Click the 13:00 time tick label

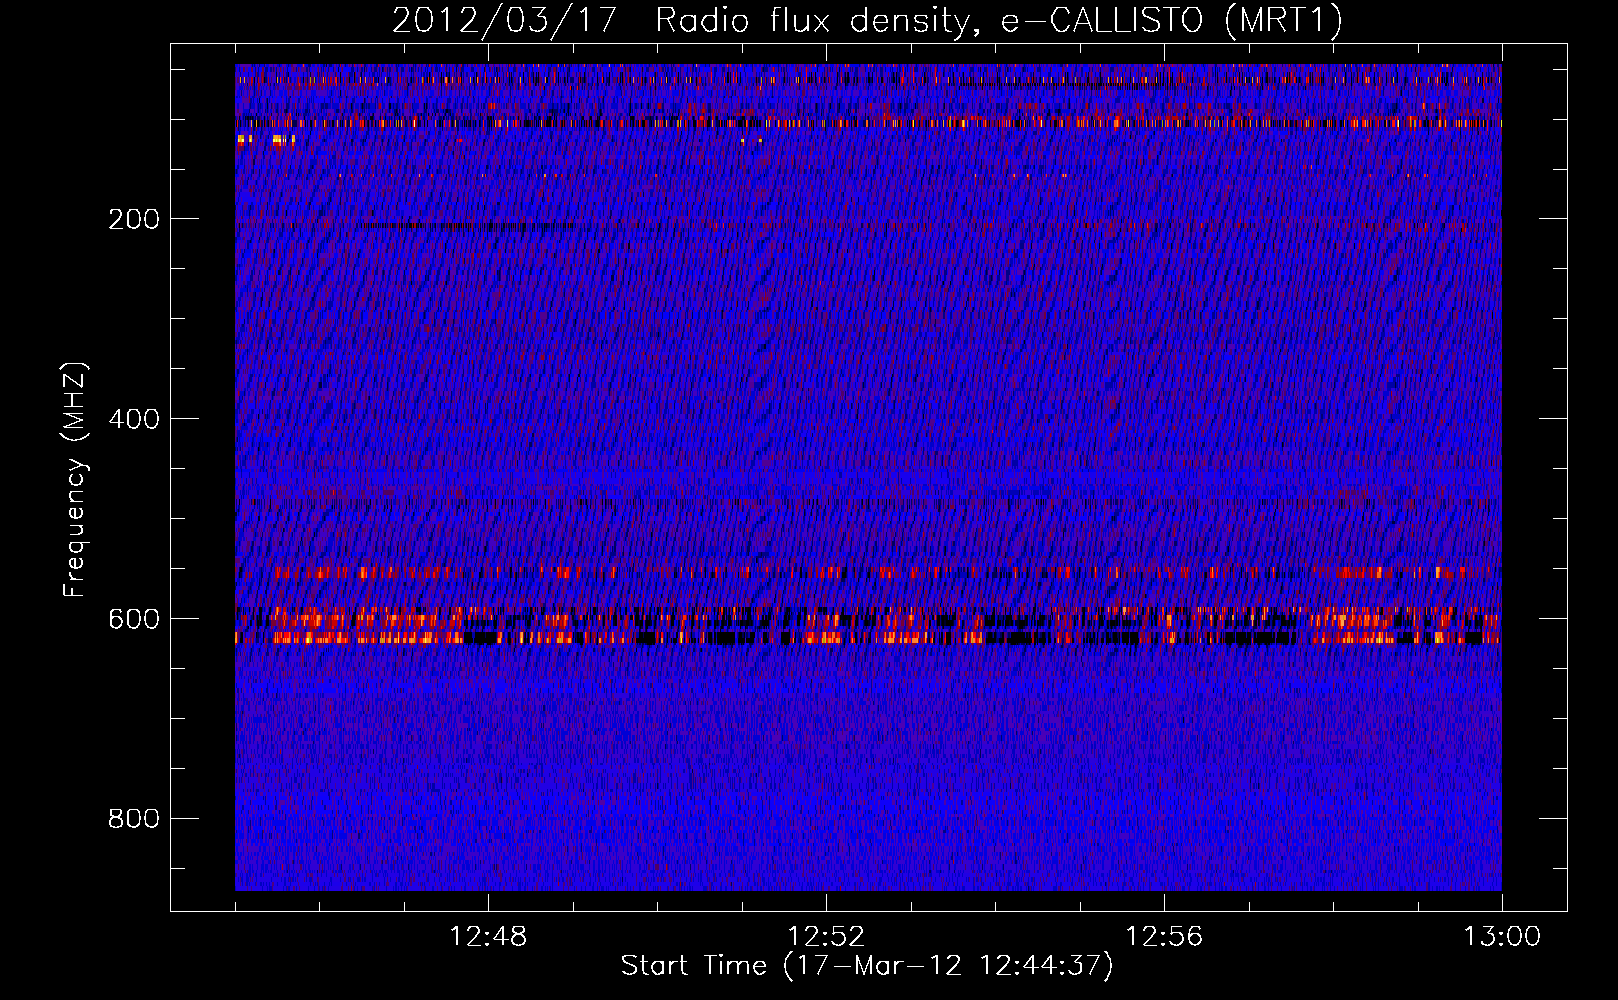tap(1502, 937)
